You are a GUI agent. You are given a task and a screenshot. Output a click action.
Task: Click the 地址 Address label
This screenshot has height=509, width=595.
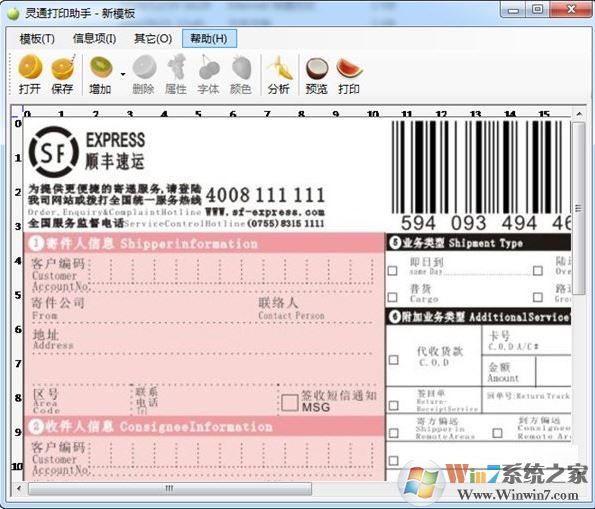53,339
